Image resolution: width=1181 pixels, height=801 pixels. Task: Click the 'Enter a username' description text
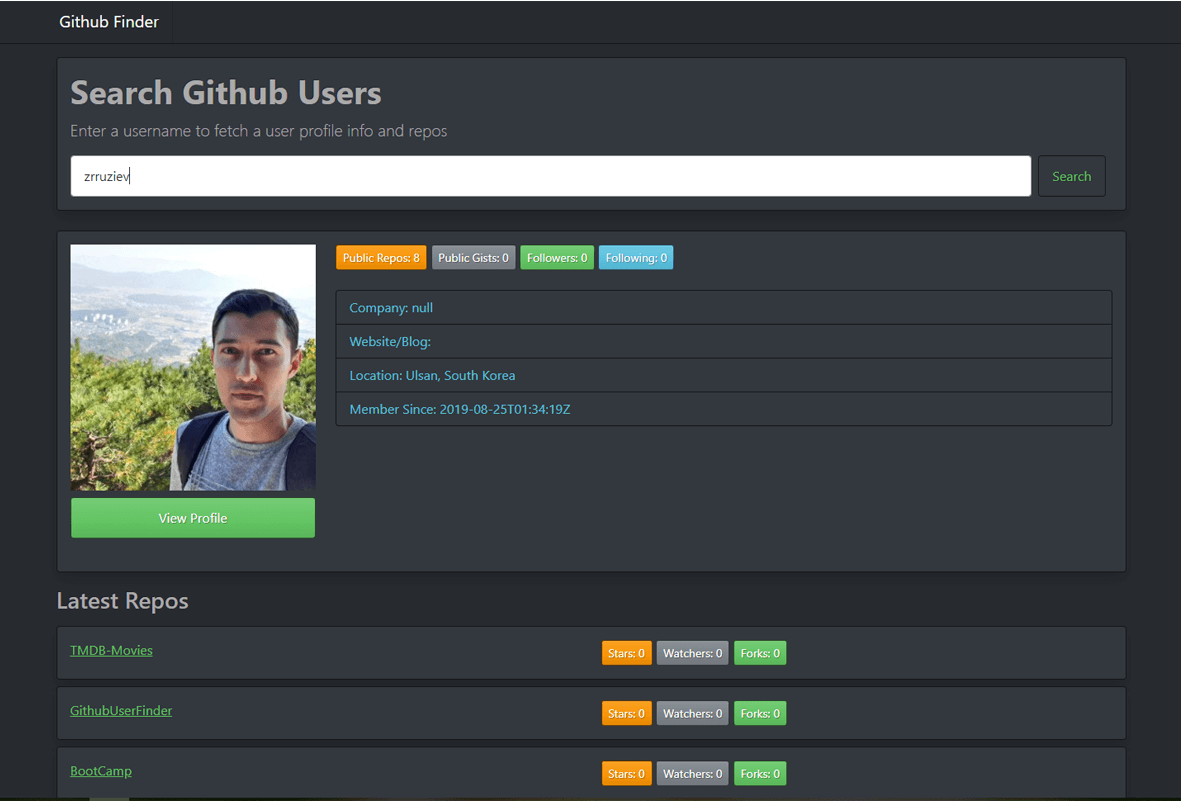coord(258,131)
